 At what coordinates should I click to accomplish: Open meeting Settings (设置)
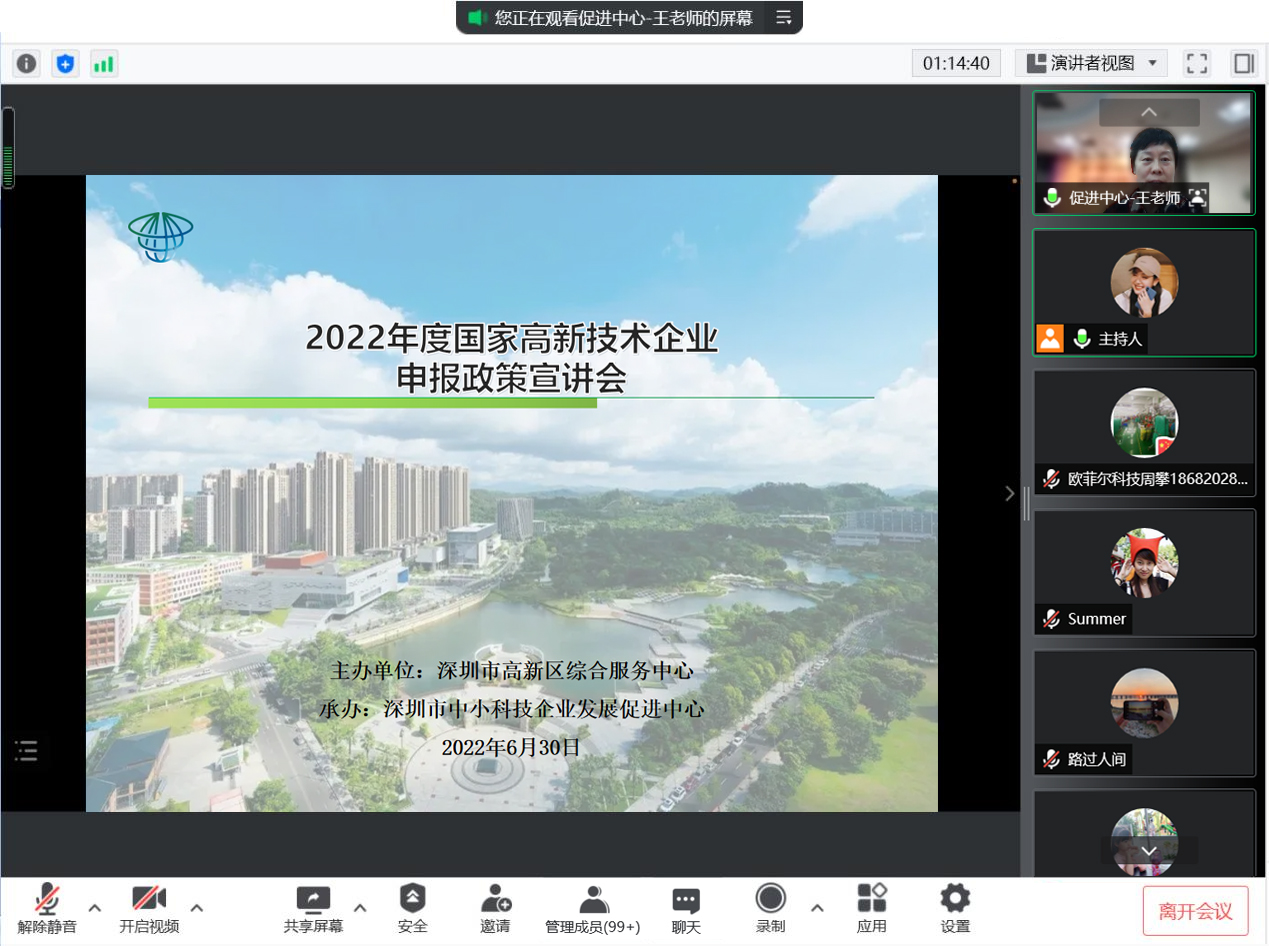pyautogui.click(x=955, y=908)
